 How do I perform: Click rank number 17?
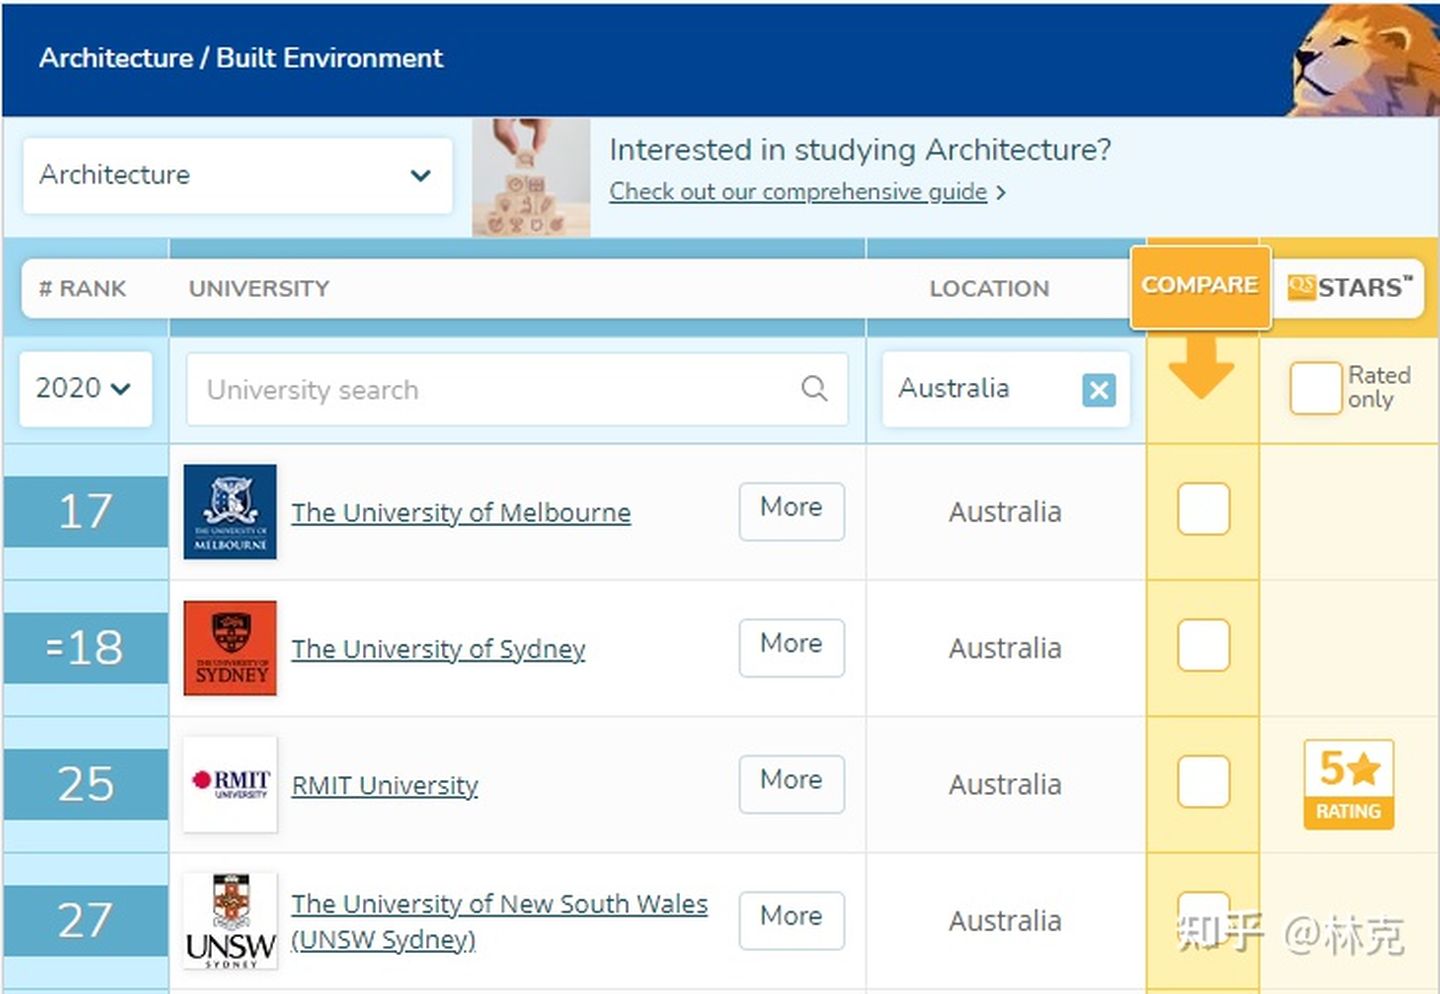click(x=85, y=511)
